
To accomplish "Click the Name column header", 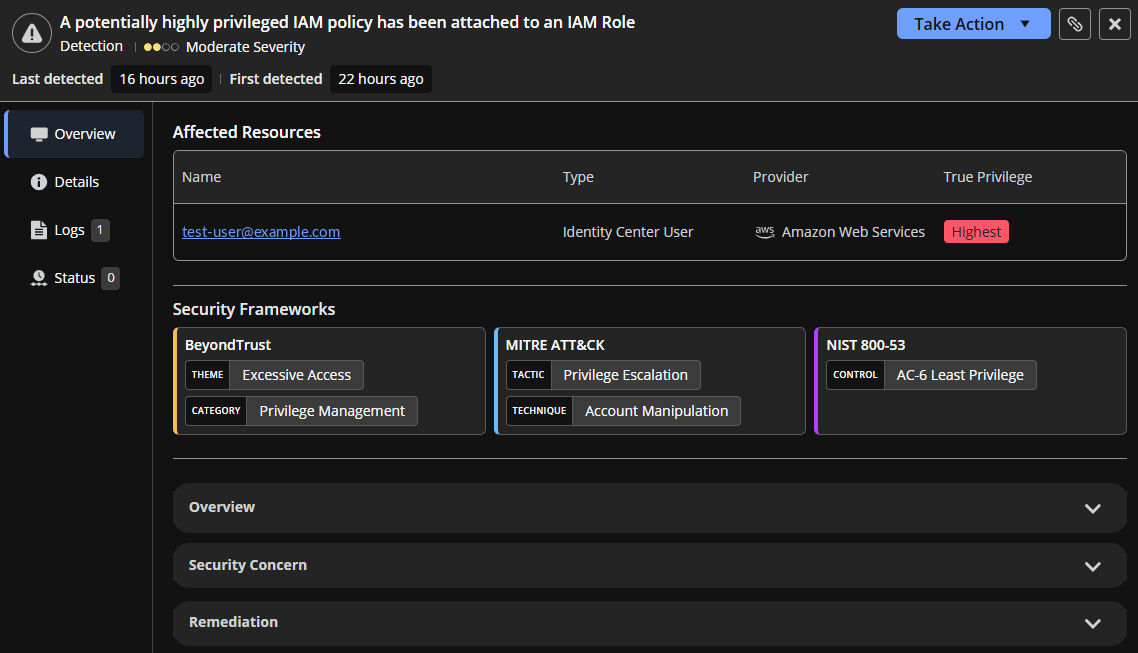I will 202,177.
